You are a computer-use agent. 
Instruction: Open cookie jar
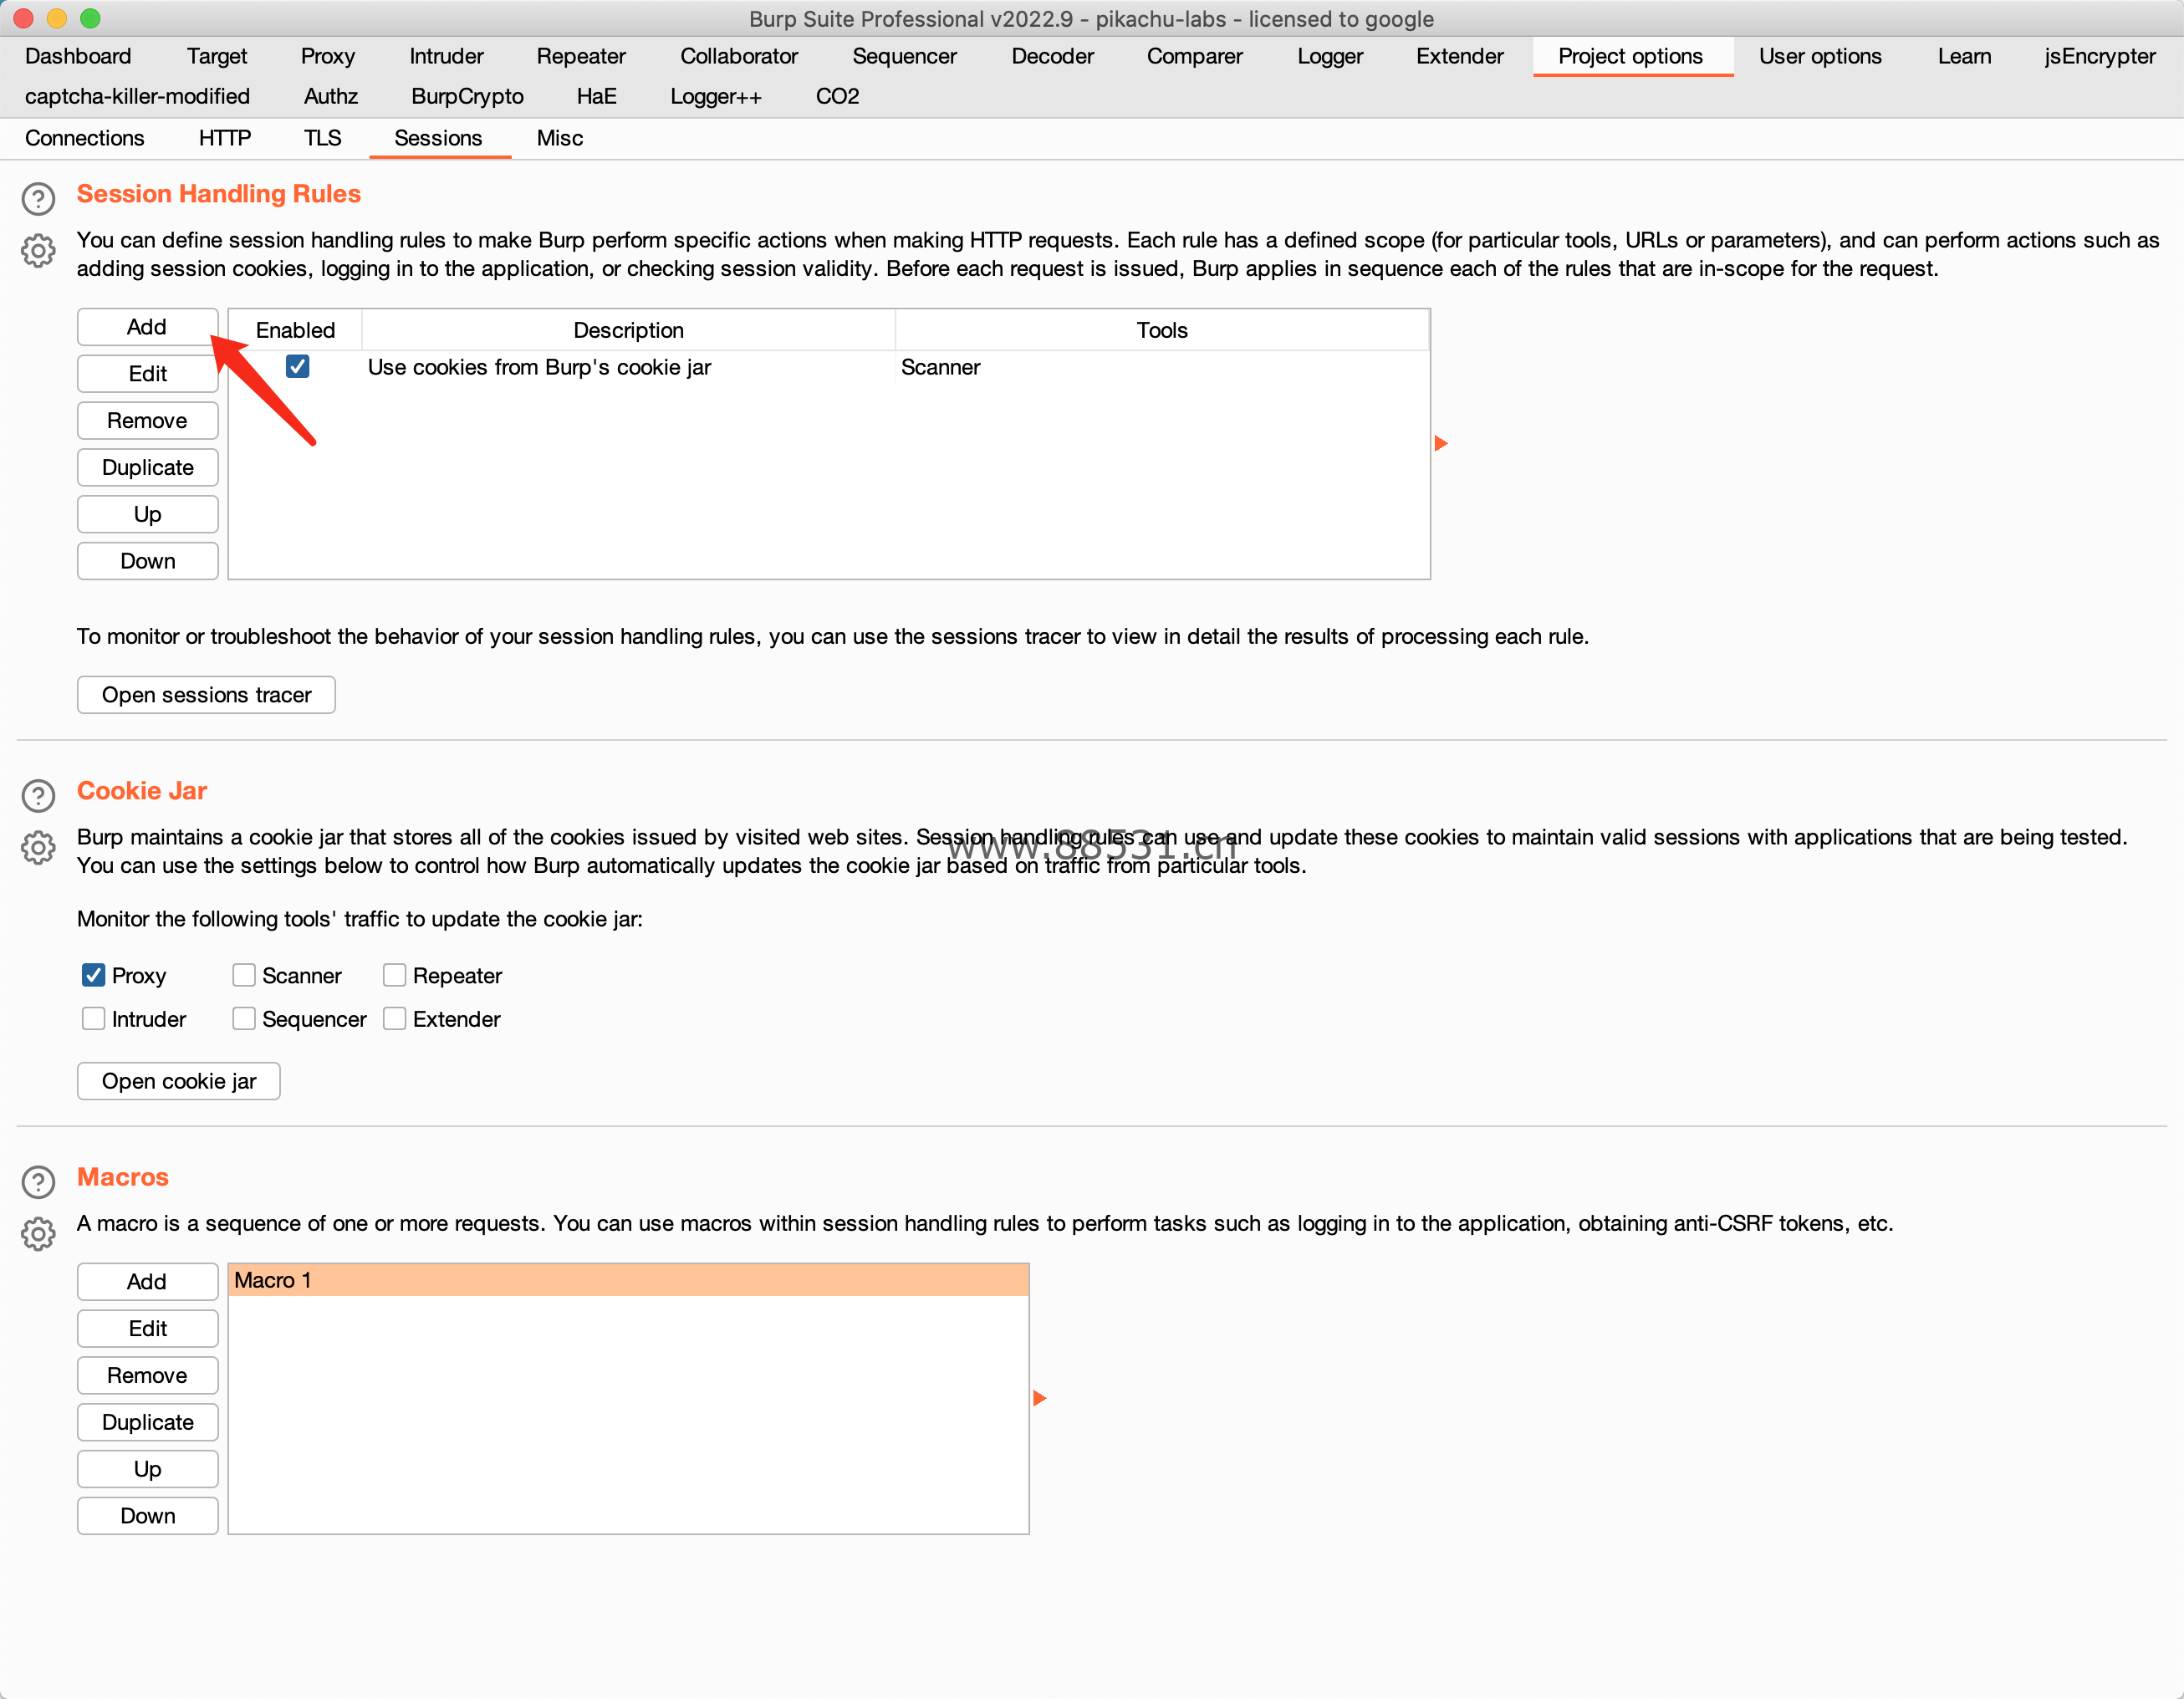[179, 1081]
